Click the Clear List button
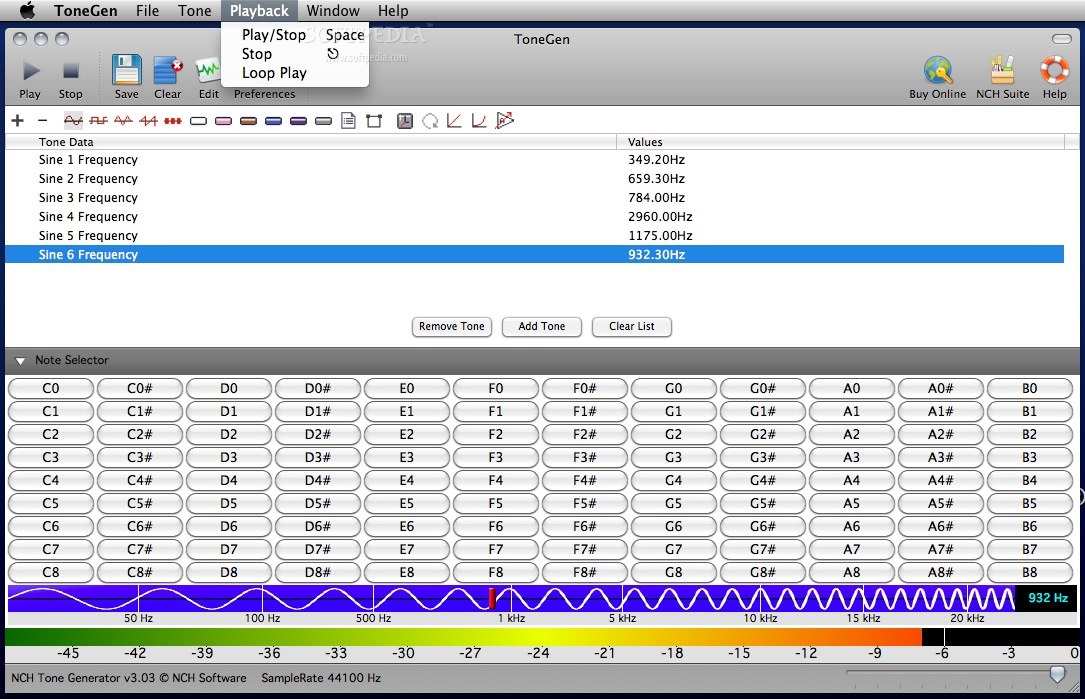Image resolution: width=1085 pixels, height=699 pixels. point(631,326)
